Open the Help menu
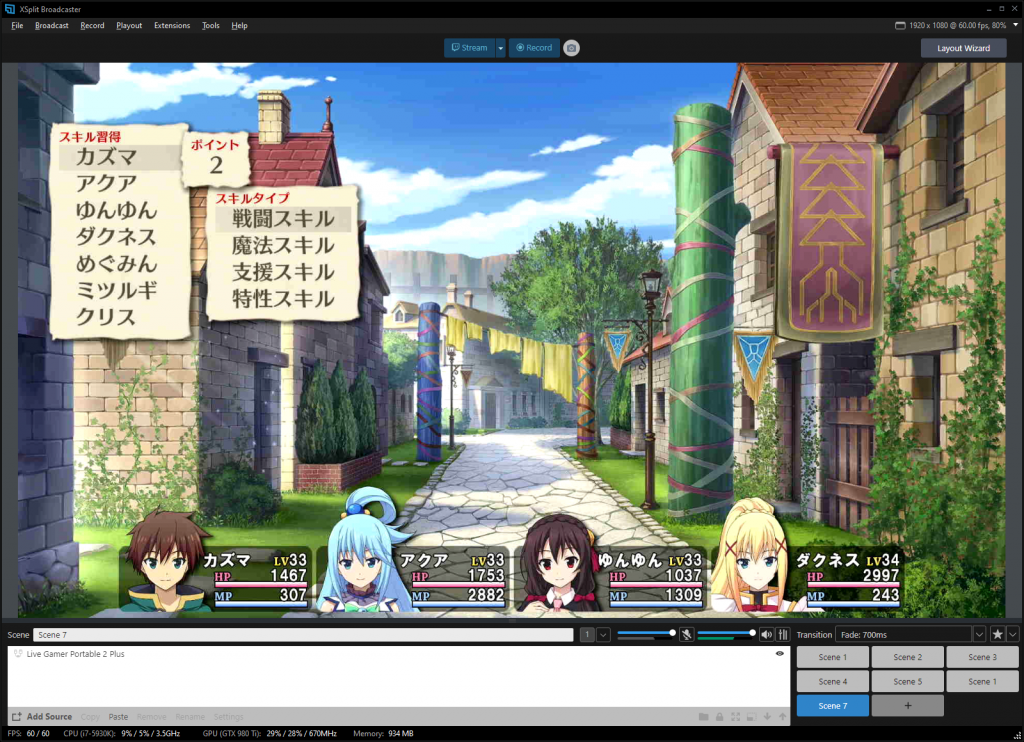This screenshot has height=742, width=1024. 239,25
